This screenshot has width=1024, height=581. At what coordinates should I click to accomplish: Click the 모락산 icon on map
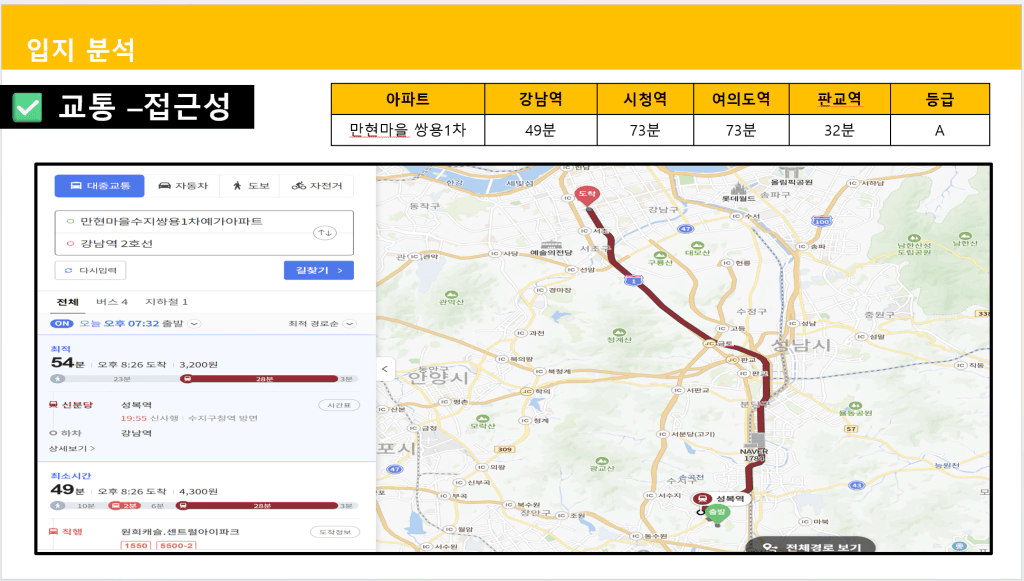pos(483,418)
